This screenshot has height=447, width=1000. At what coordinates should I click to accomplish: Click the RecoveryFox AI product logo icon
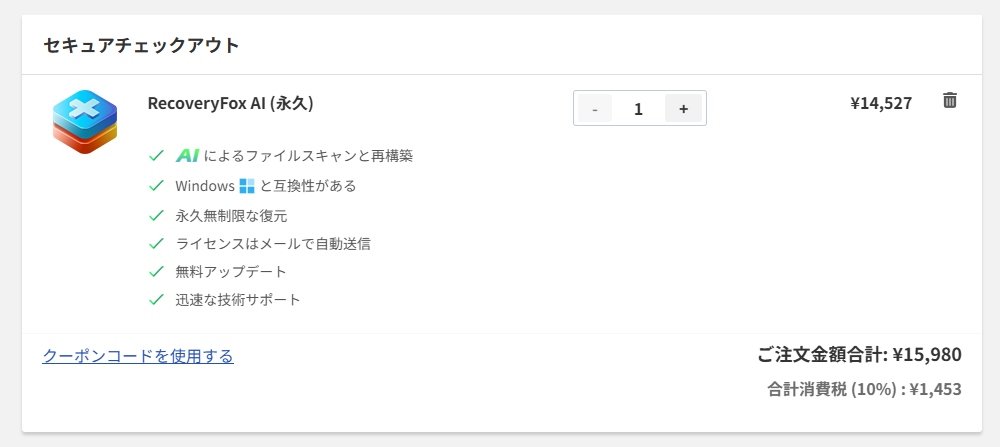click(x=85, y=121)
